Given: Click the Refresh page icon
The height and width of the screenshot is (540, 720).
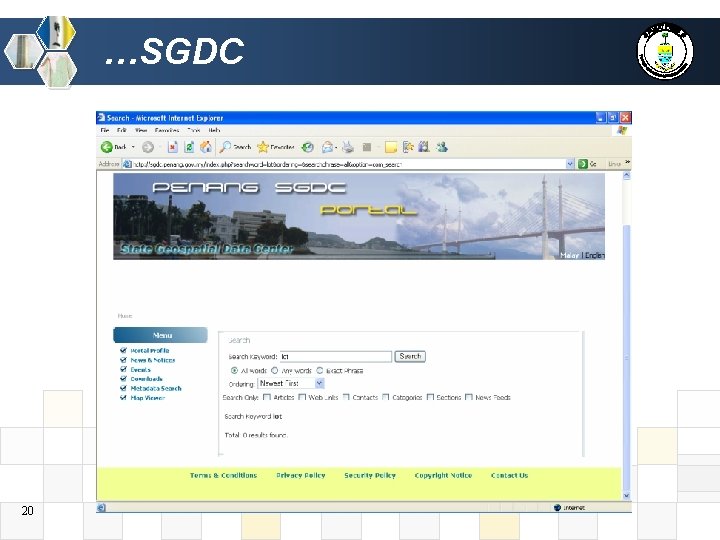Looking at the screenshot, I should [x=189, y=147].
